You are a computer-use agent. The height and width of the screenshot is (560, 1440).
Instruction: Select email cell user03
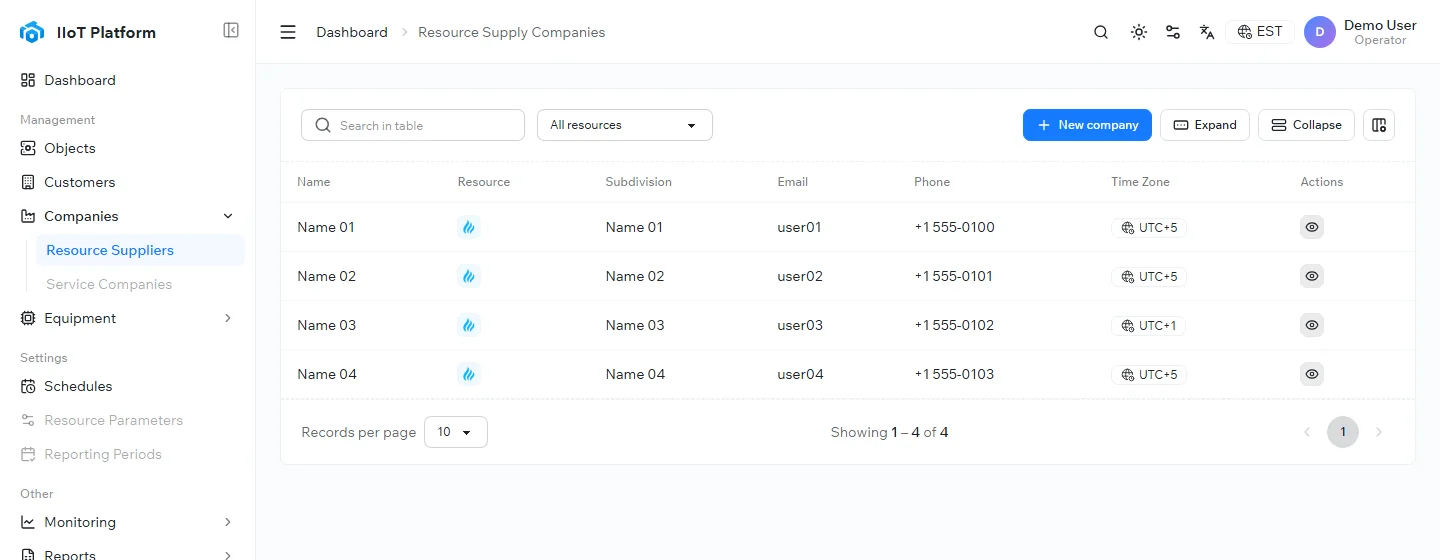click(800, 325)
